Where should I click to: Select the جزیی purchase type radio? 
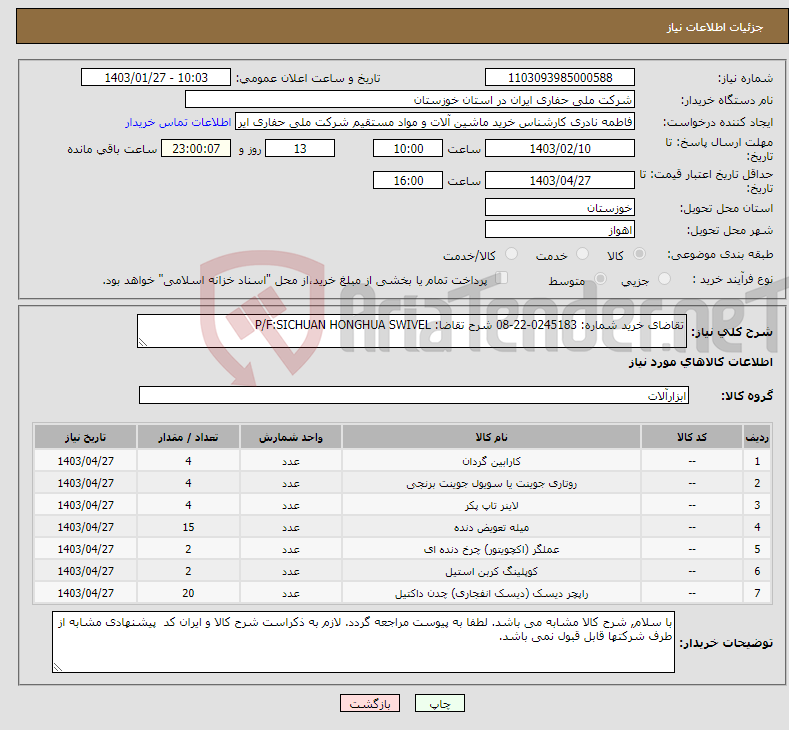[x=665, y=279]
